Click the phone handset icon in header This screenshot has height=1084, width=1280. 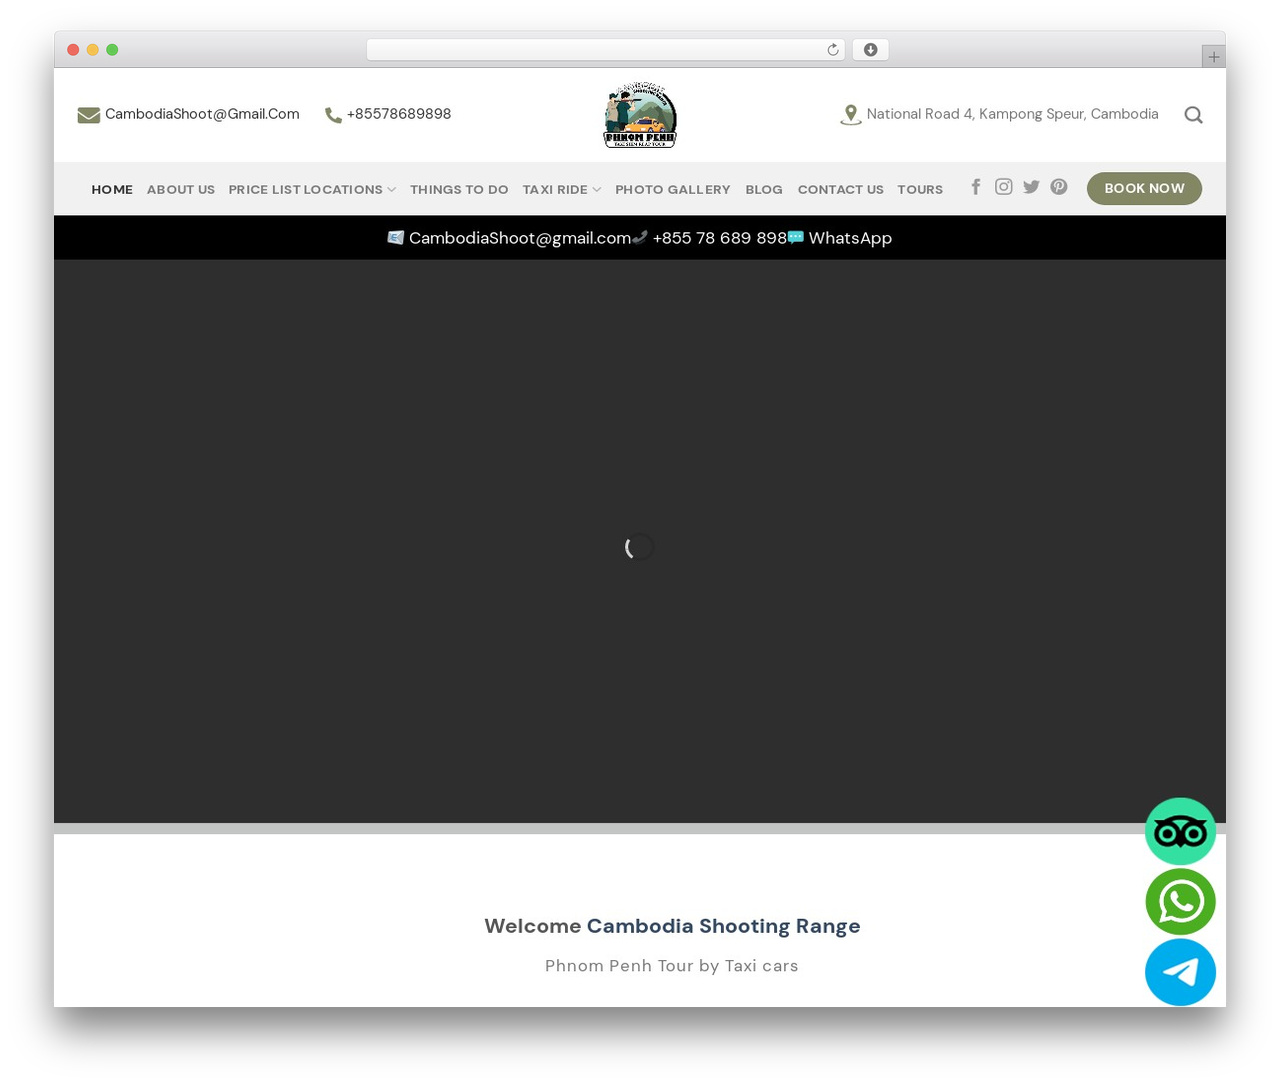pos(333,115)
